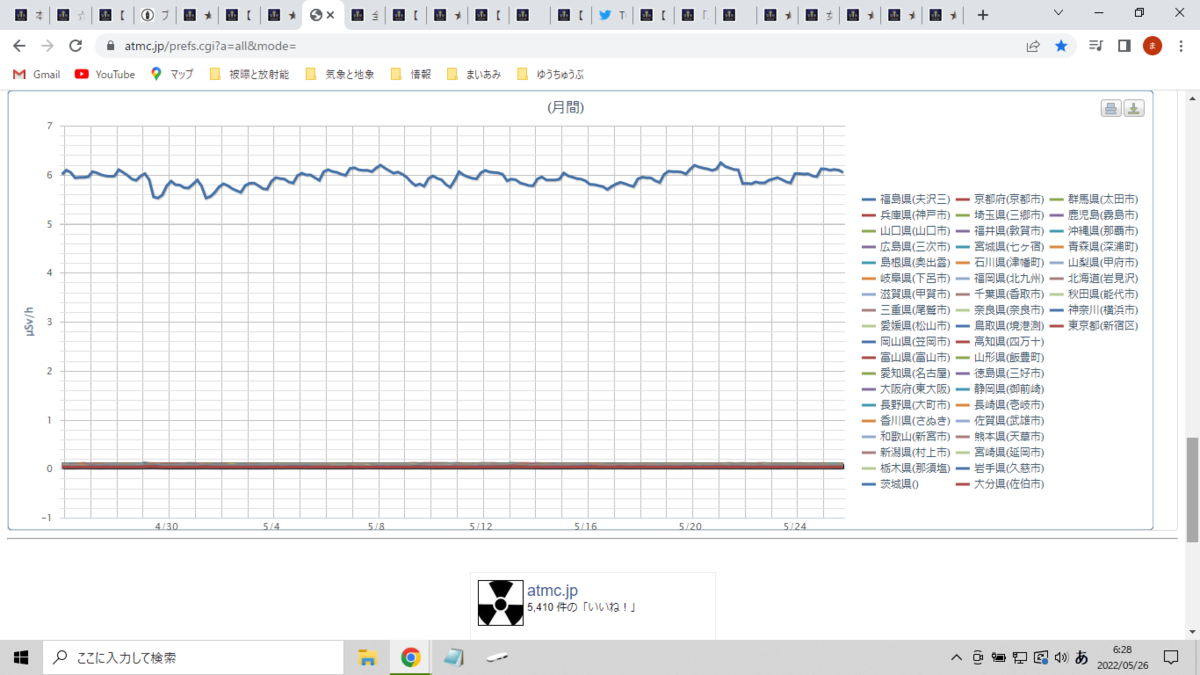
Task: Click the blue bookmark star icon
Action: 1061,46
